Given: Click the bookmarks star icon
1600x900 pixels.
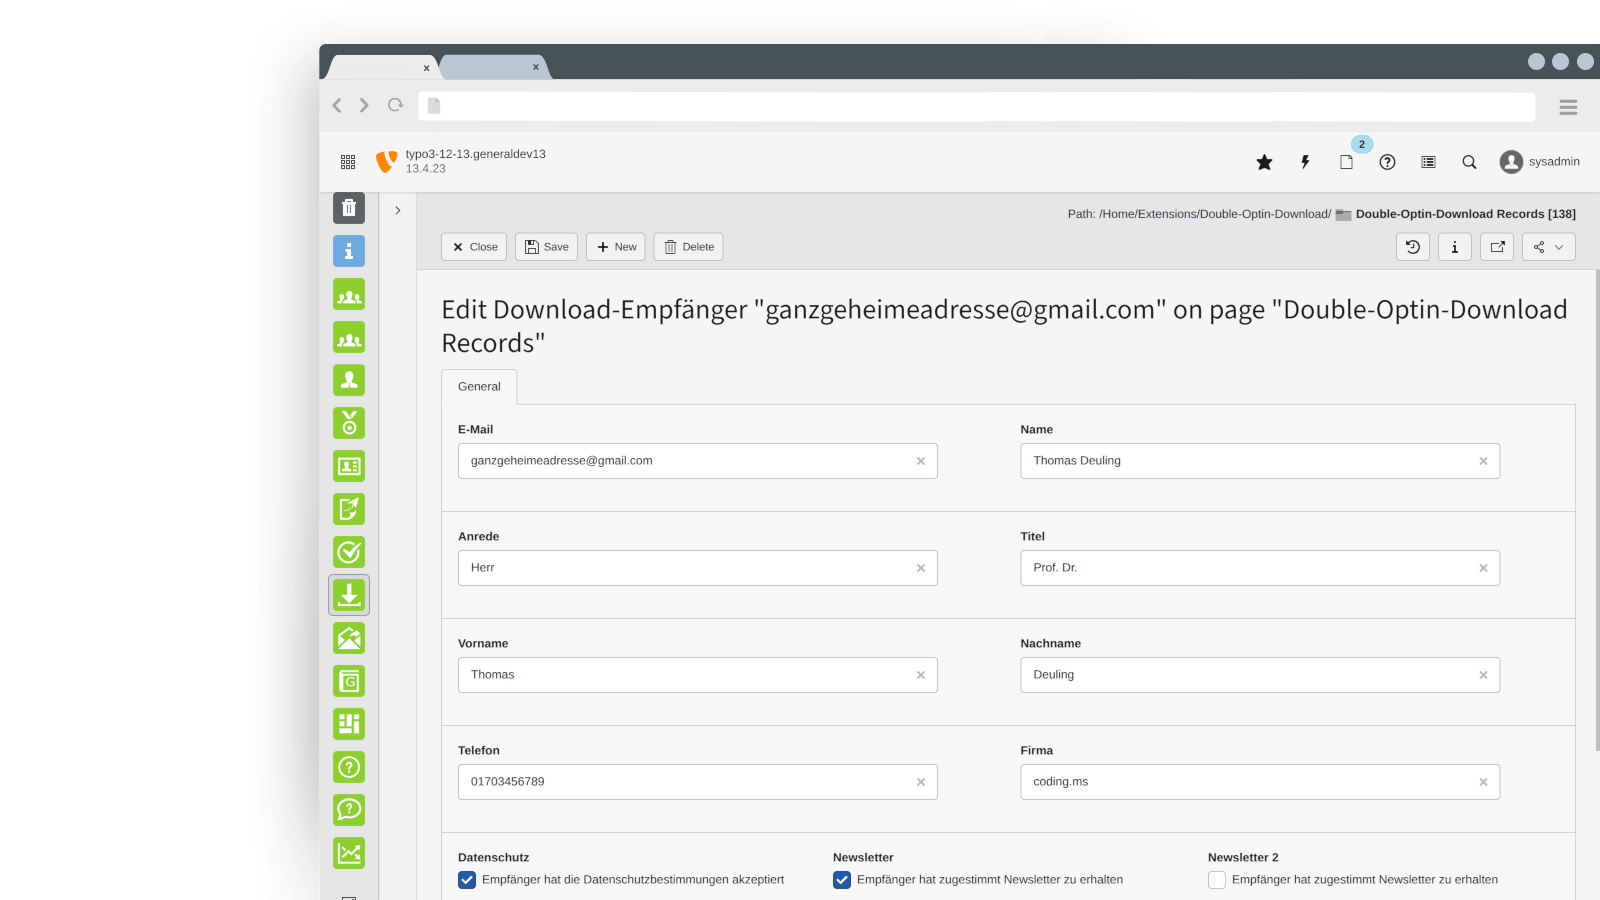Looking at the screenshot, I should coord(1264,162).
